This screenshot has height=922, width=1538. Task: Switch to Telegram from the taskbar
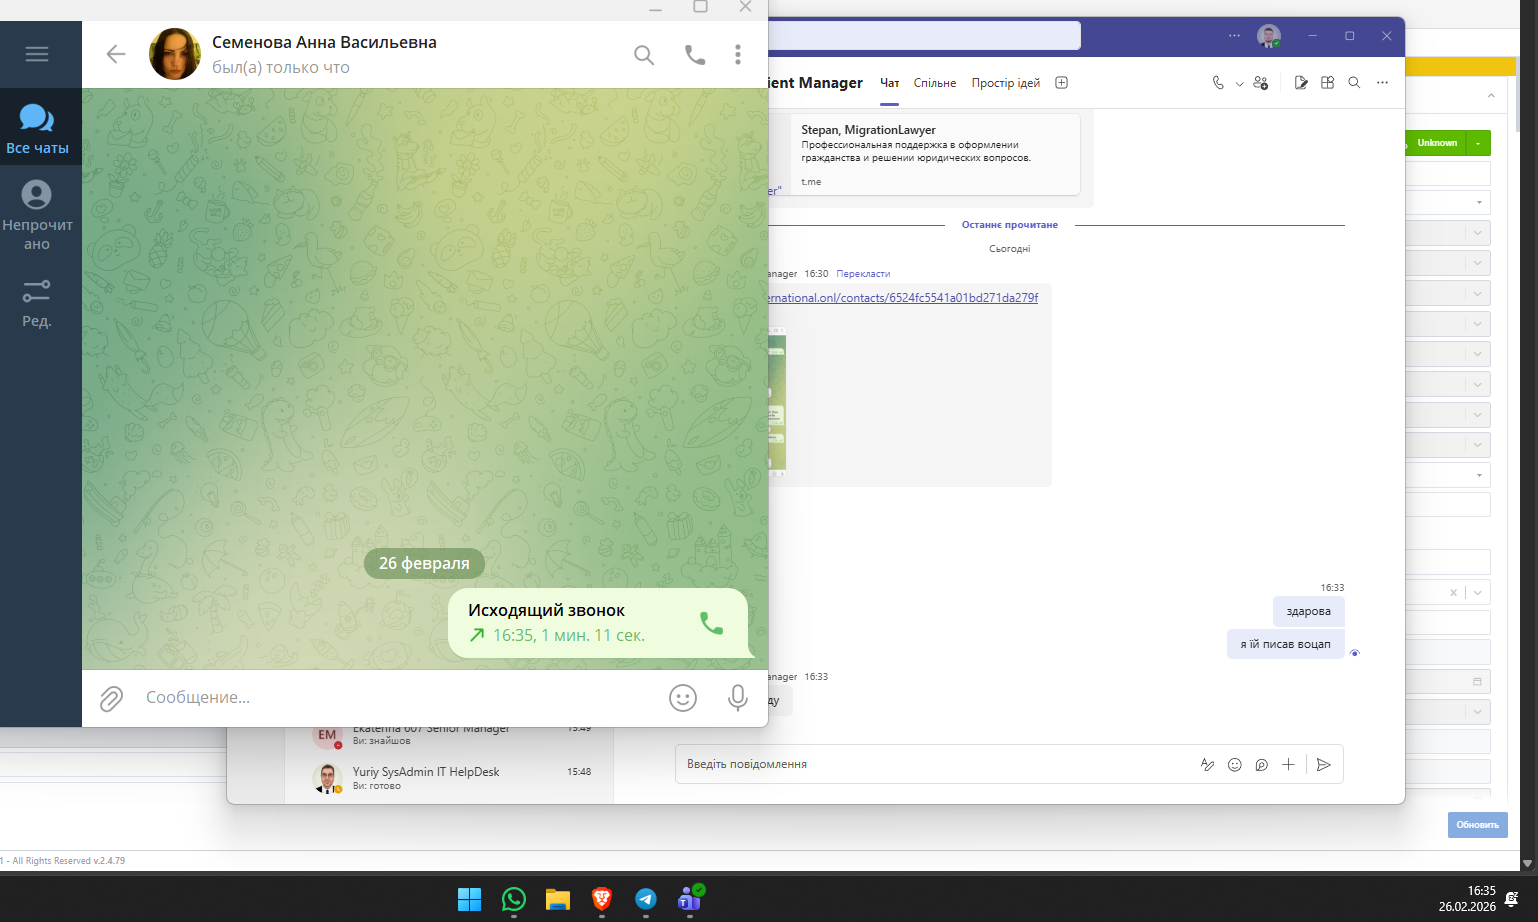pos(646,899)
